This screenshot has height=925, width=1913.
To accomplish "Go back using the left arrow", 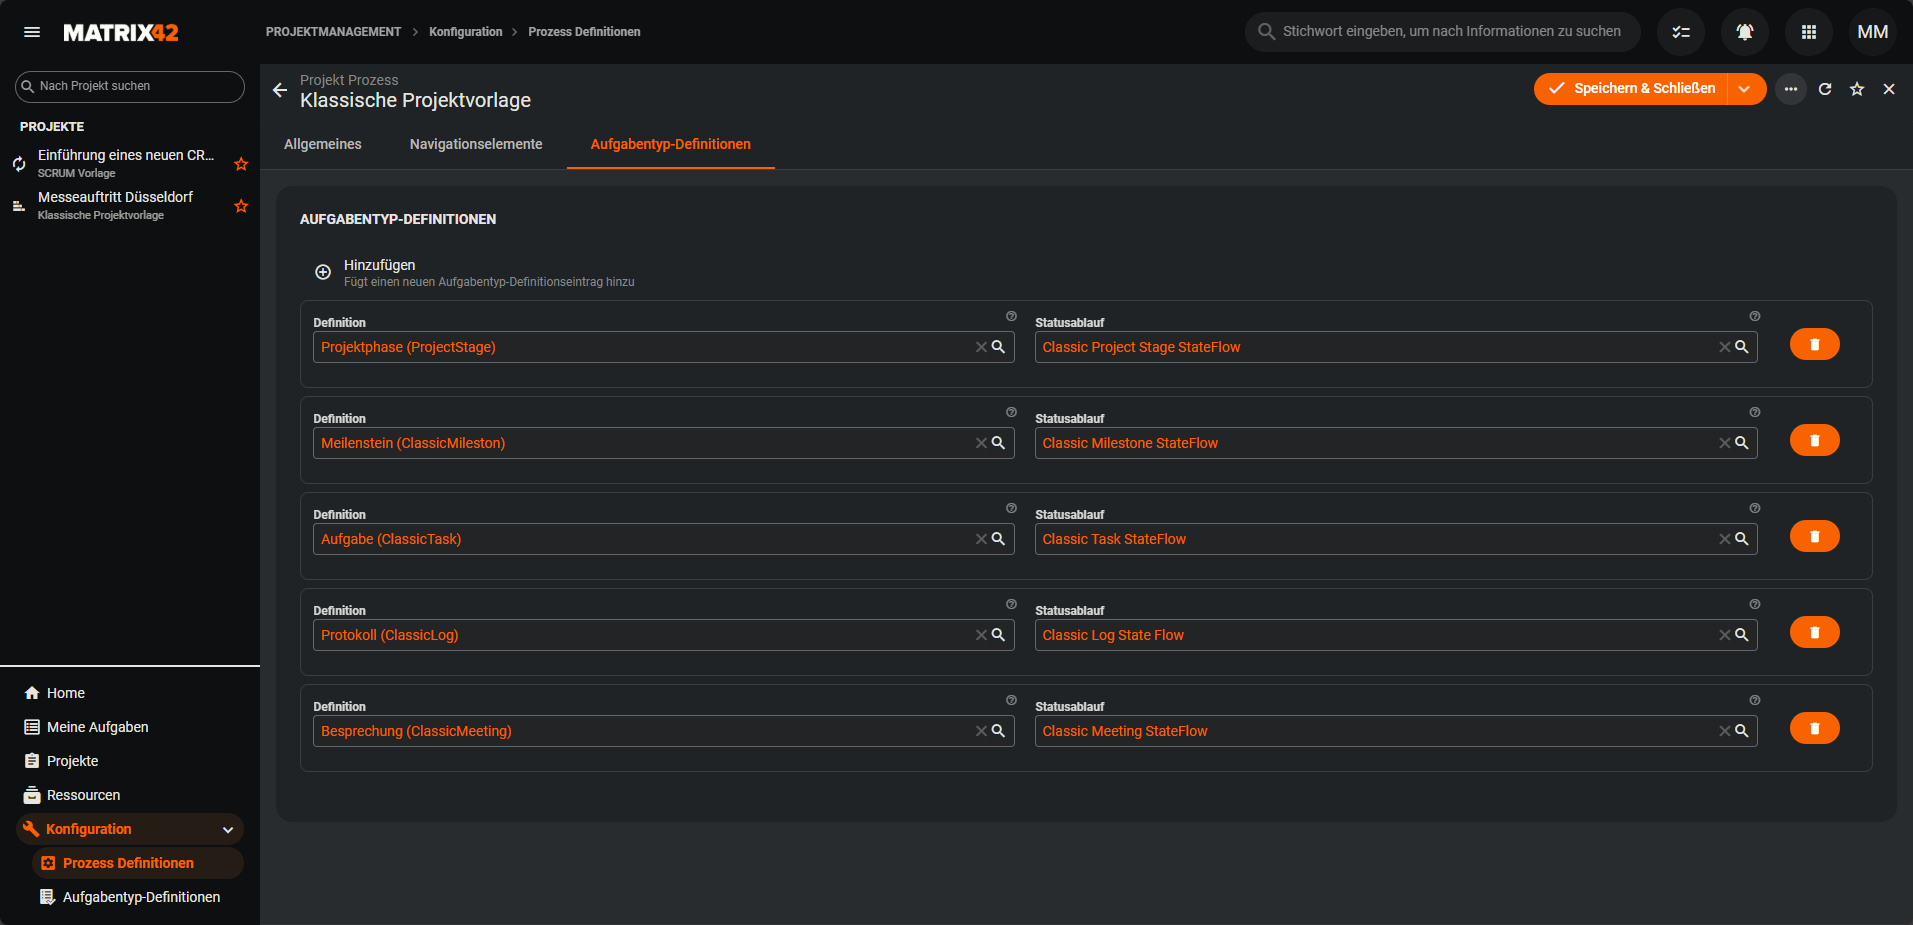I will (280, 90).
